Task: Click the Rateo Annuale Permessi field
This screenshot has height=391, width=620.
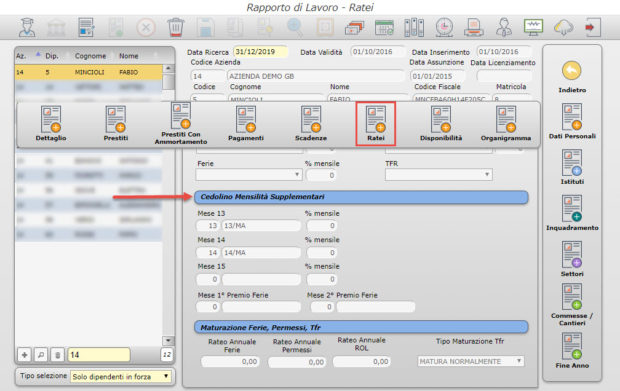Action: pyautogui.click(x=297, y=362)
